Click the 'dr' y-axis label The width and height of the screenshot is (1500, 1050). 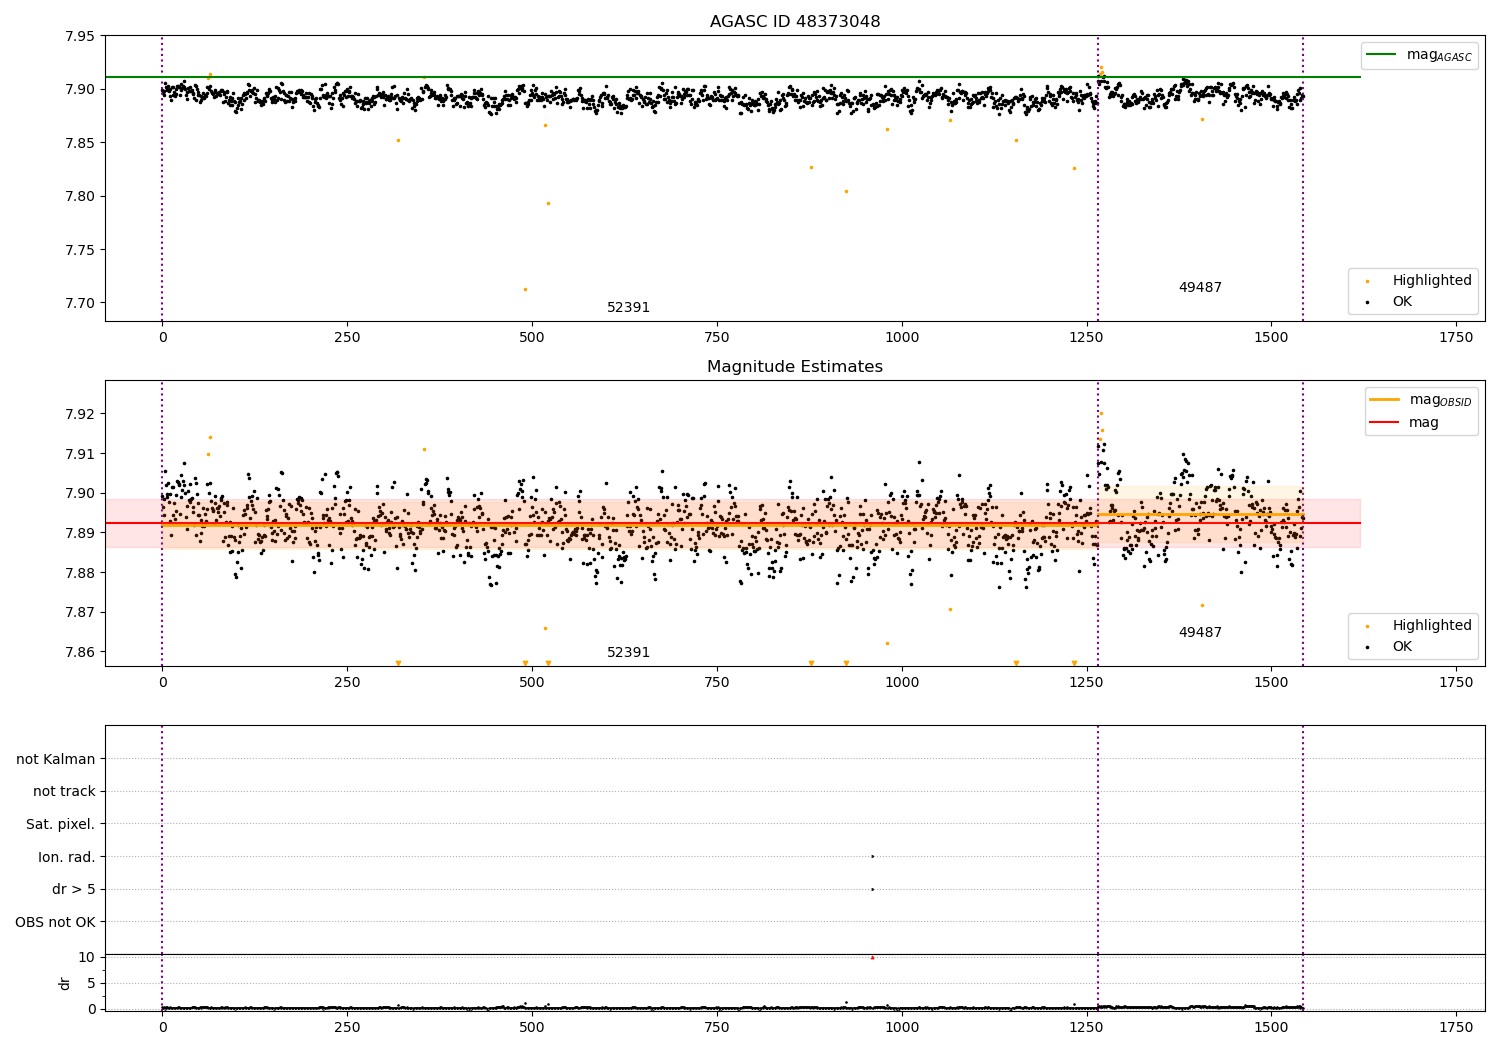click(65, 983)
